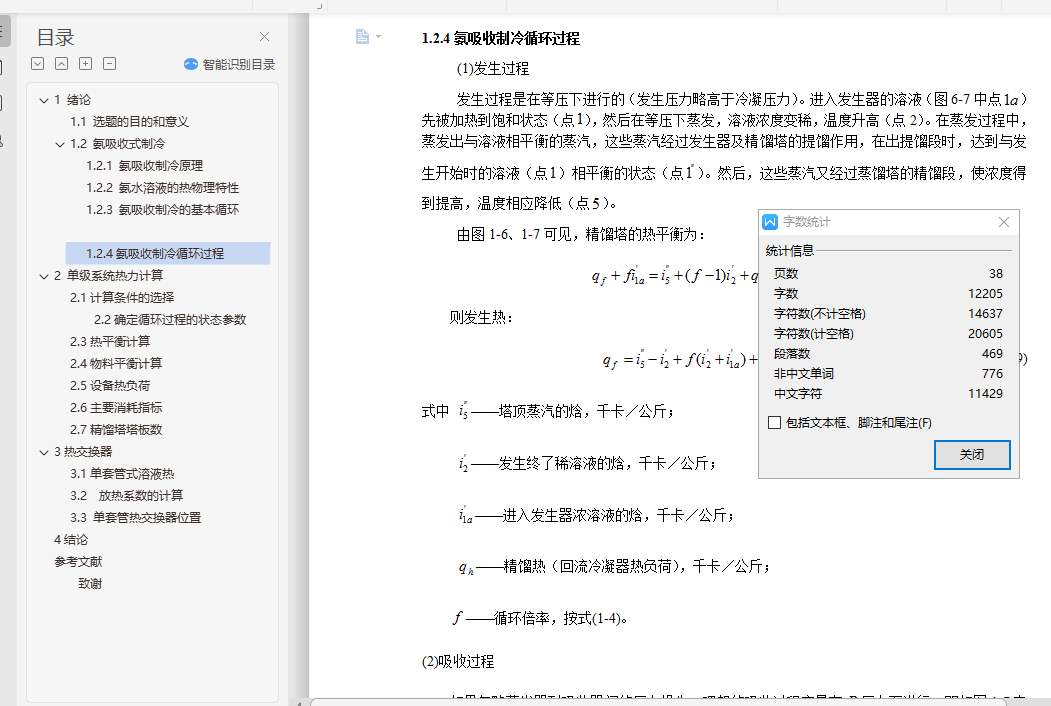Click the 段落数 value 469
This screenshot has width=1051, height=706.
(993, 353)
